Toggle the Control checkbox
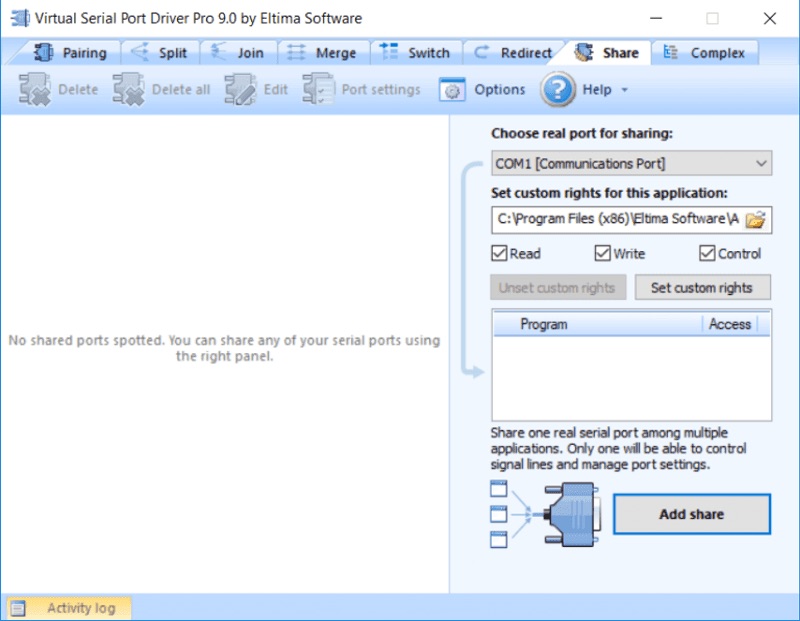This screenshot has width=800, height=621. 707,253
